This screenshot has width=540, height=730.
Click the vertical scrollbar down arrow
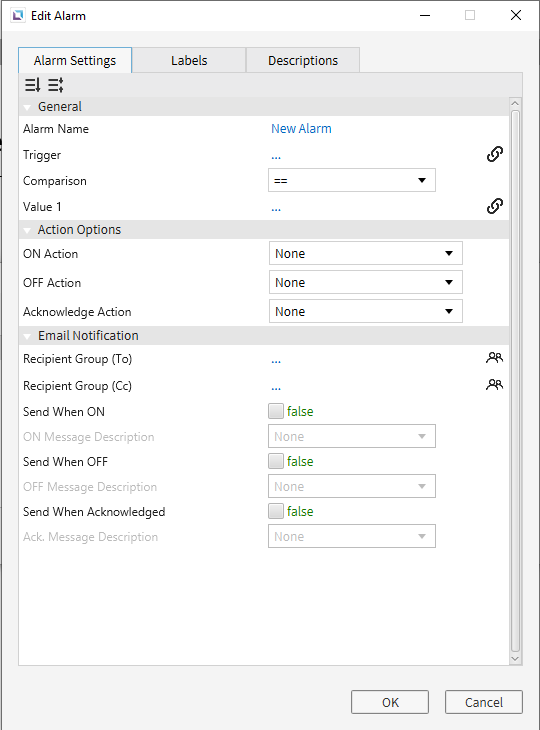tap(515, 659)
